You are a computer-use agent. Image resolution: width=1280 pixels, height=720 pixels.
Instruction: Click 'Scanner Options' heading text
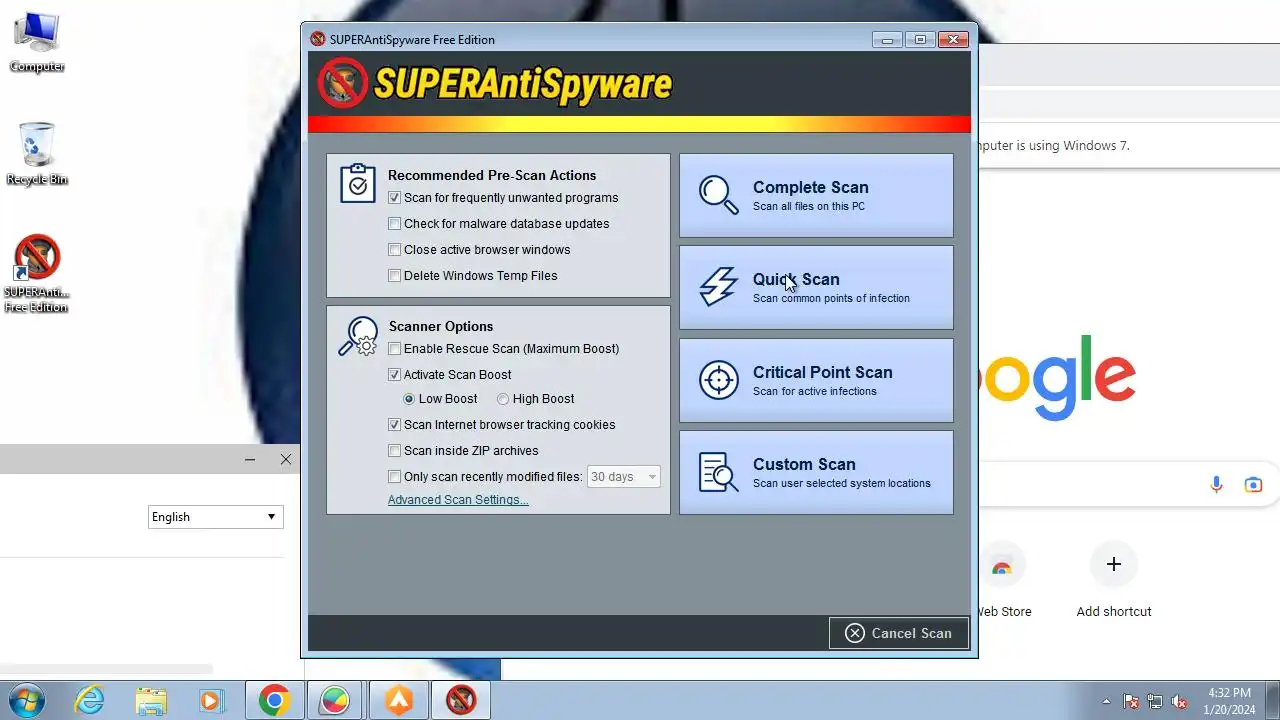pyautogui.click(x=441, y=327)
